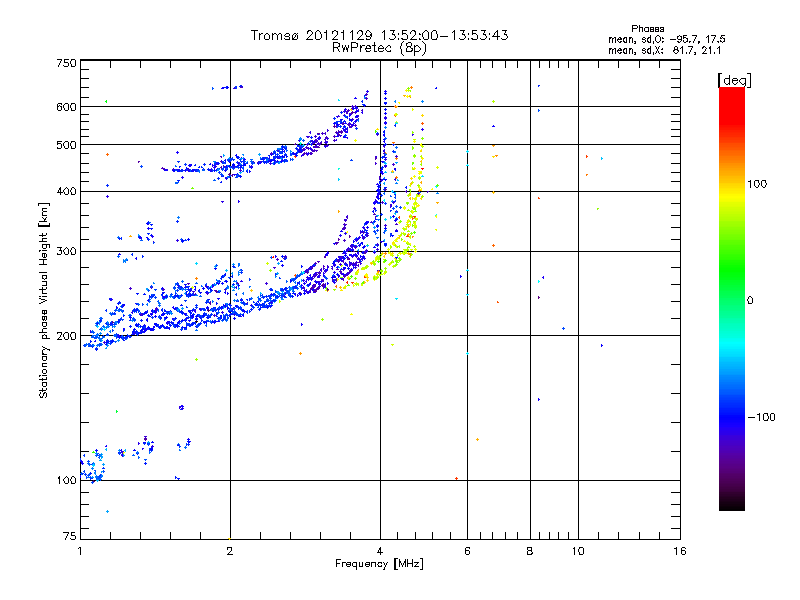Click the height axis tick '500'
This screenshot has width=800, height=600.
66,145
